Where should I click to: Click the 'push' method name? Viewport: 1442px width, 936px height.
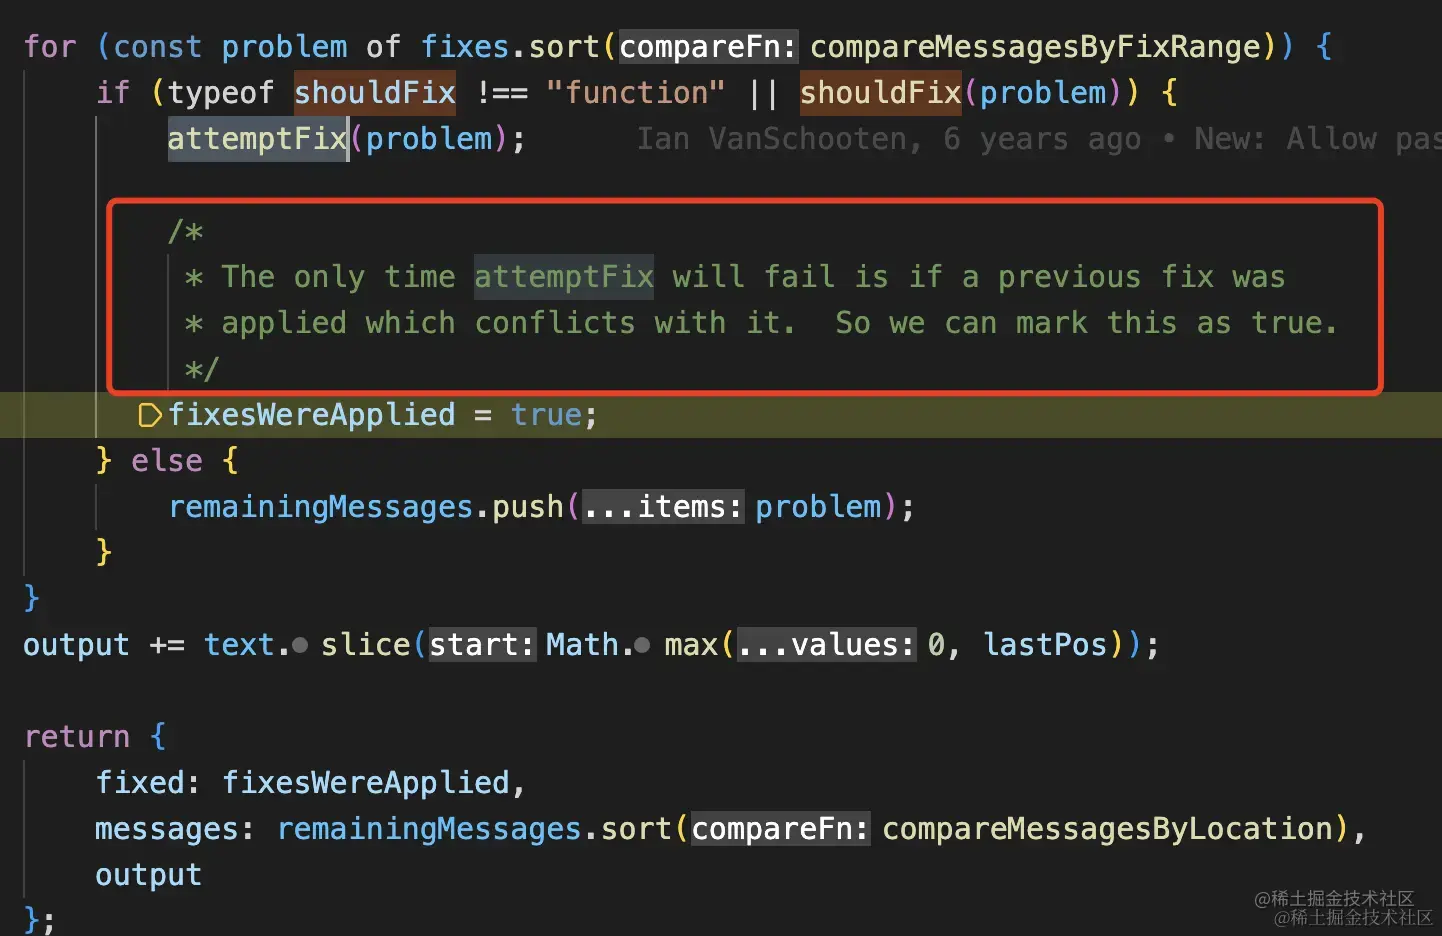click(528, 507)
